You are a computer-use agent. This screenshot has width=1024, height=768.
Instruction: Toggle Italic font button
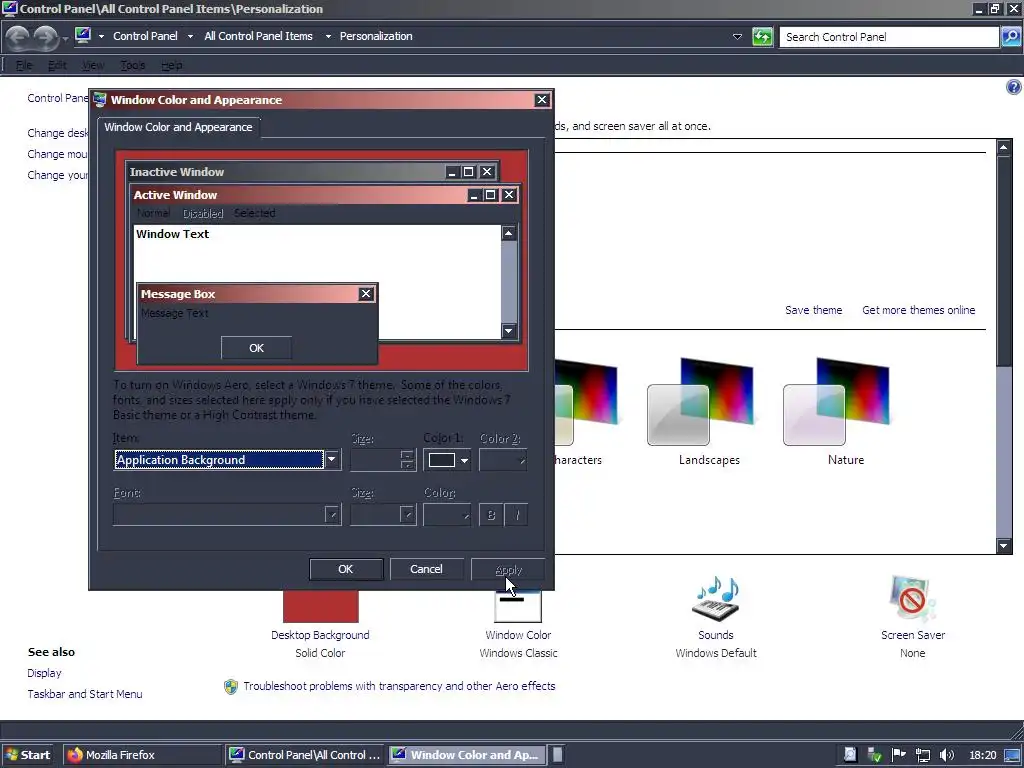pyautogui.click(x=517, y=515)
